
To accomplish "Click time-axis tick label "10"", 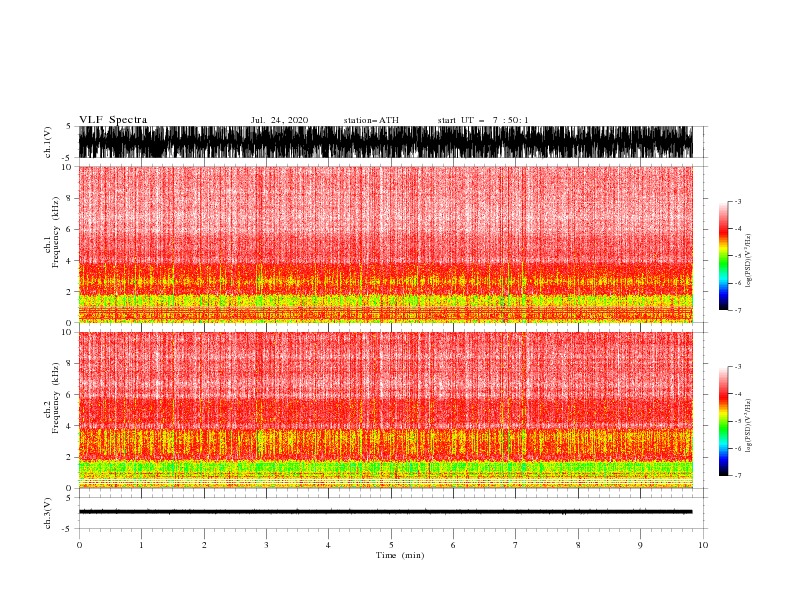I will [x=703, y=545].
